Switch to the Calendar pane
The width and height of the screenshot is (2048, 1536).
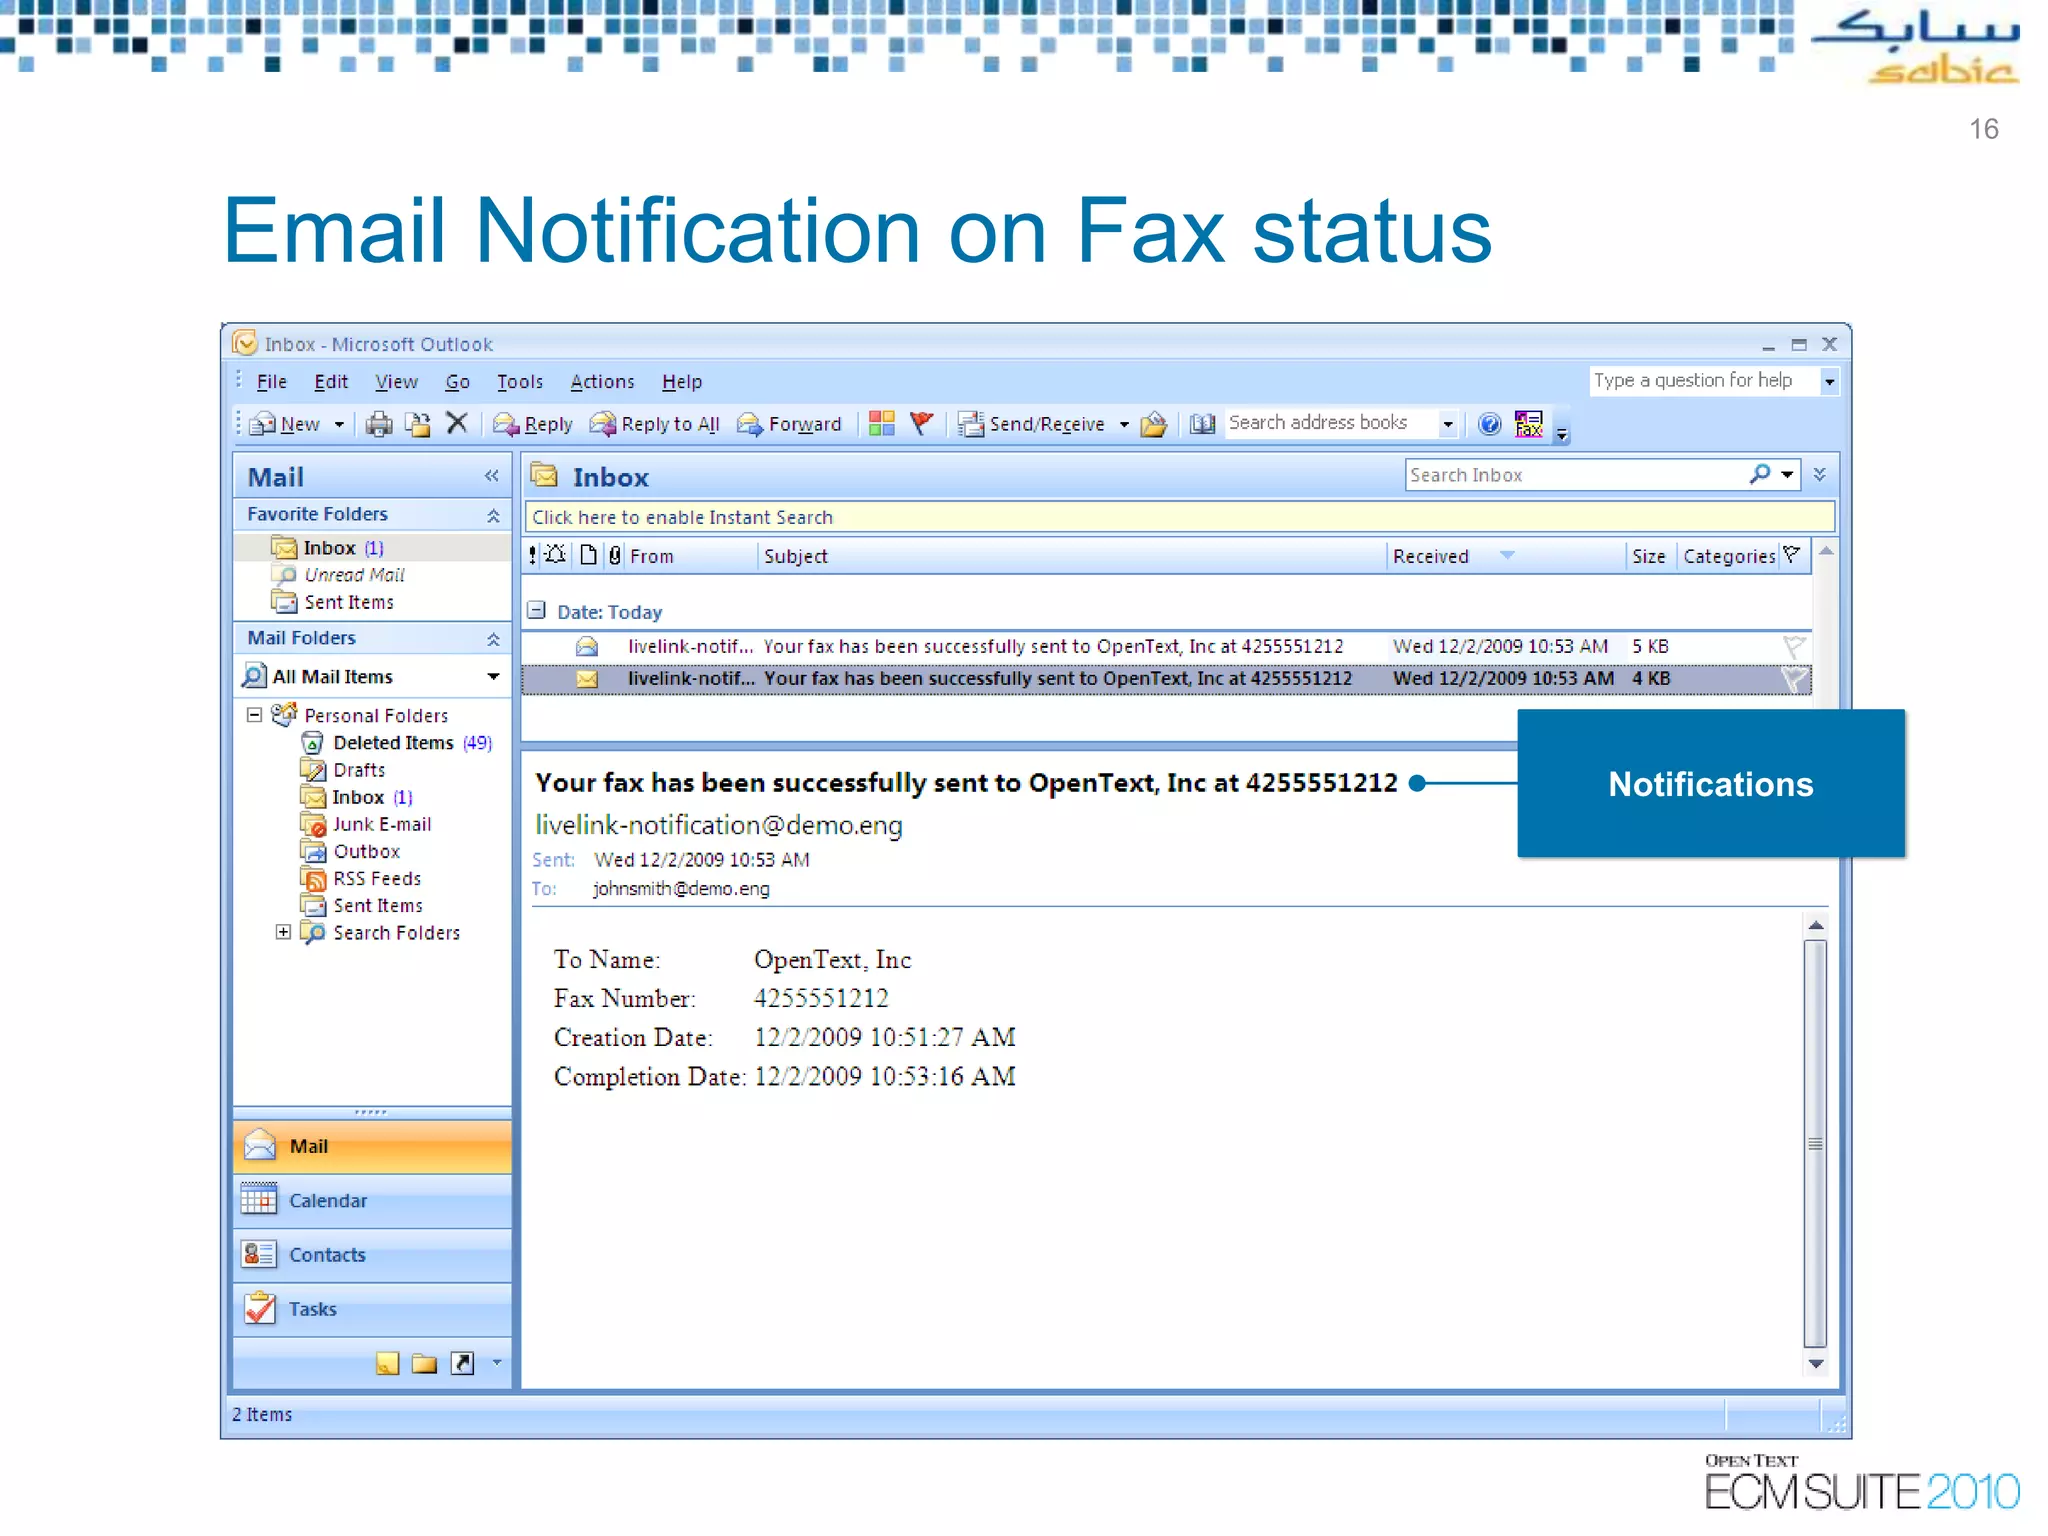tap(372, 1201)
